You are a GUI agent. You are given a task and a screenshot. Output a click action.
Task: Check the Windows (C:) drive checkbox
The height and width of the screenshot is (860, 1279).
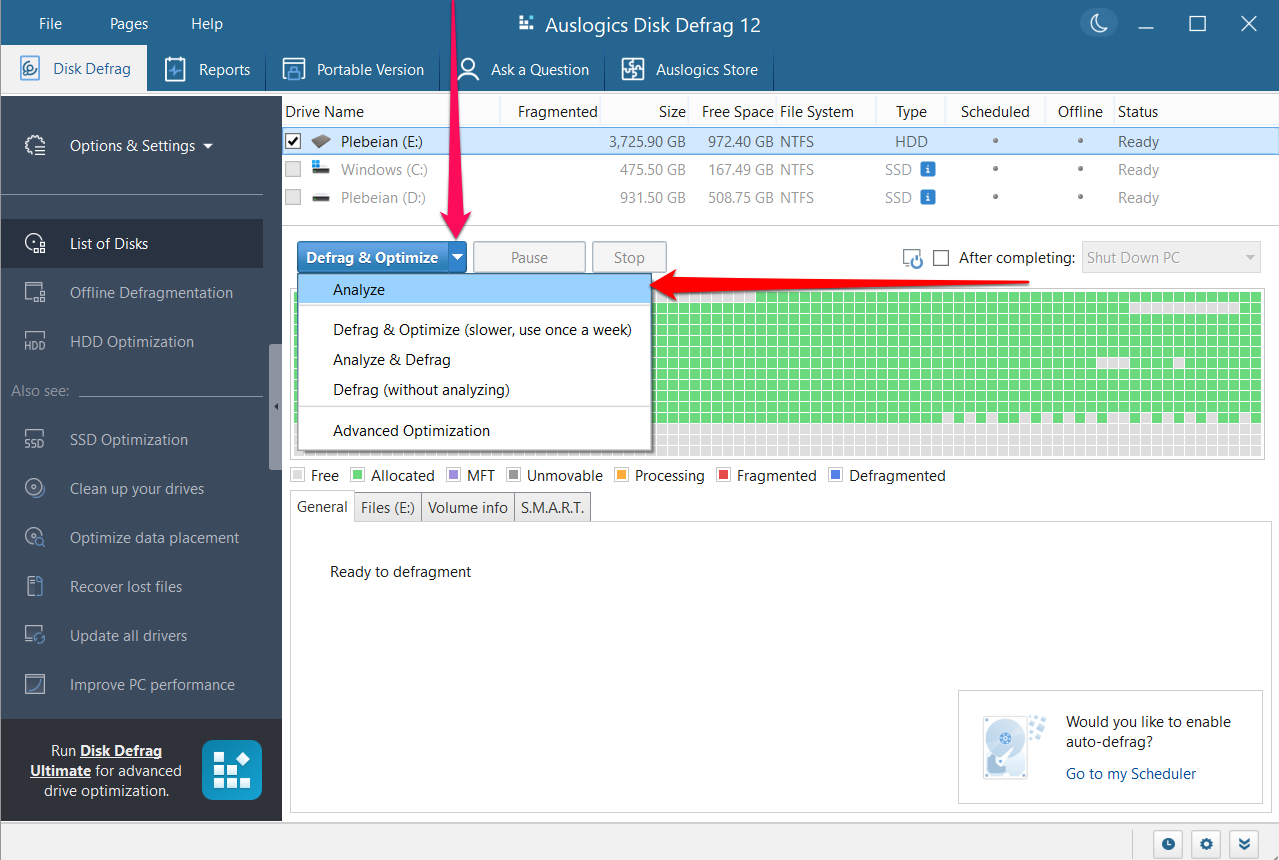[x=293, y=169]
